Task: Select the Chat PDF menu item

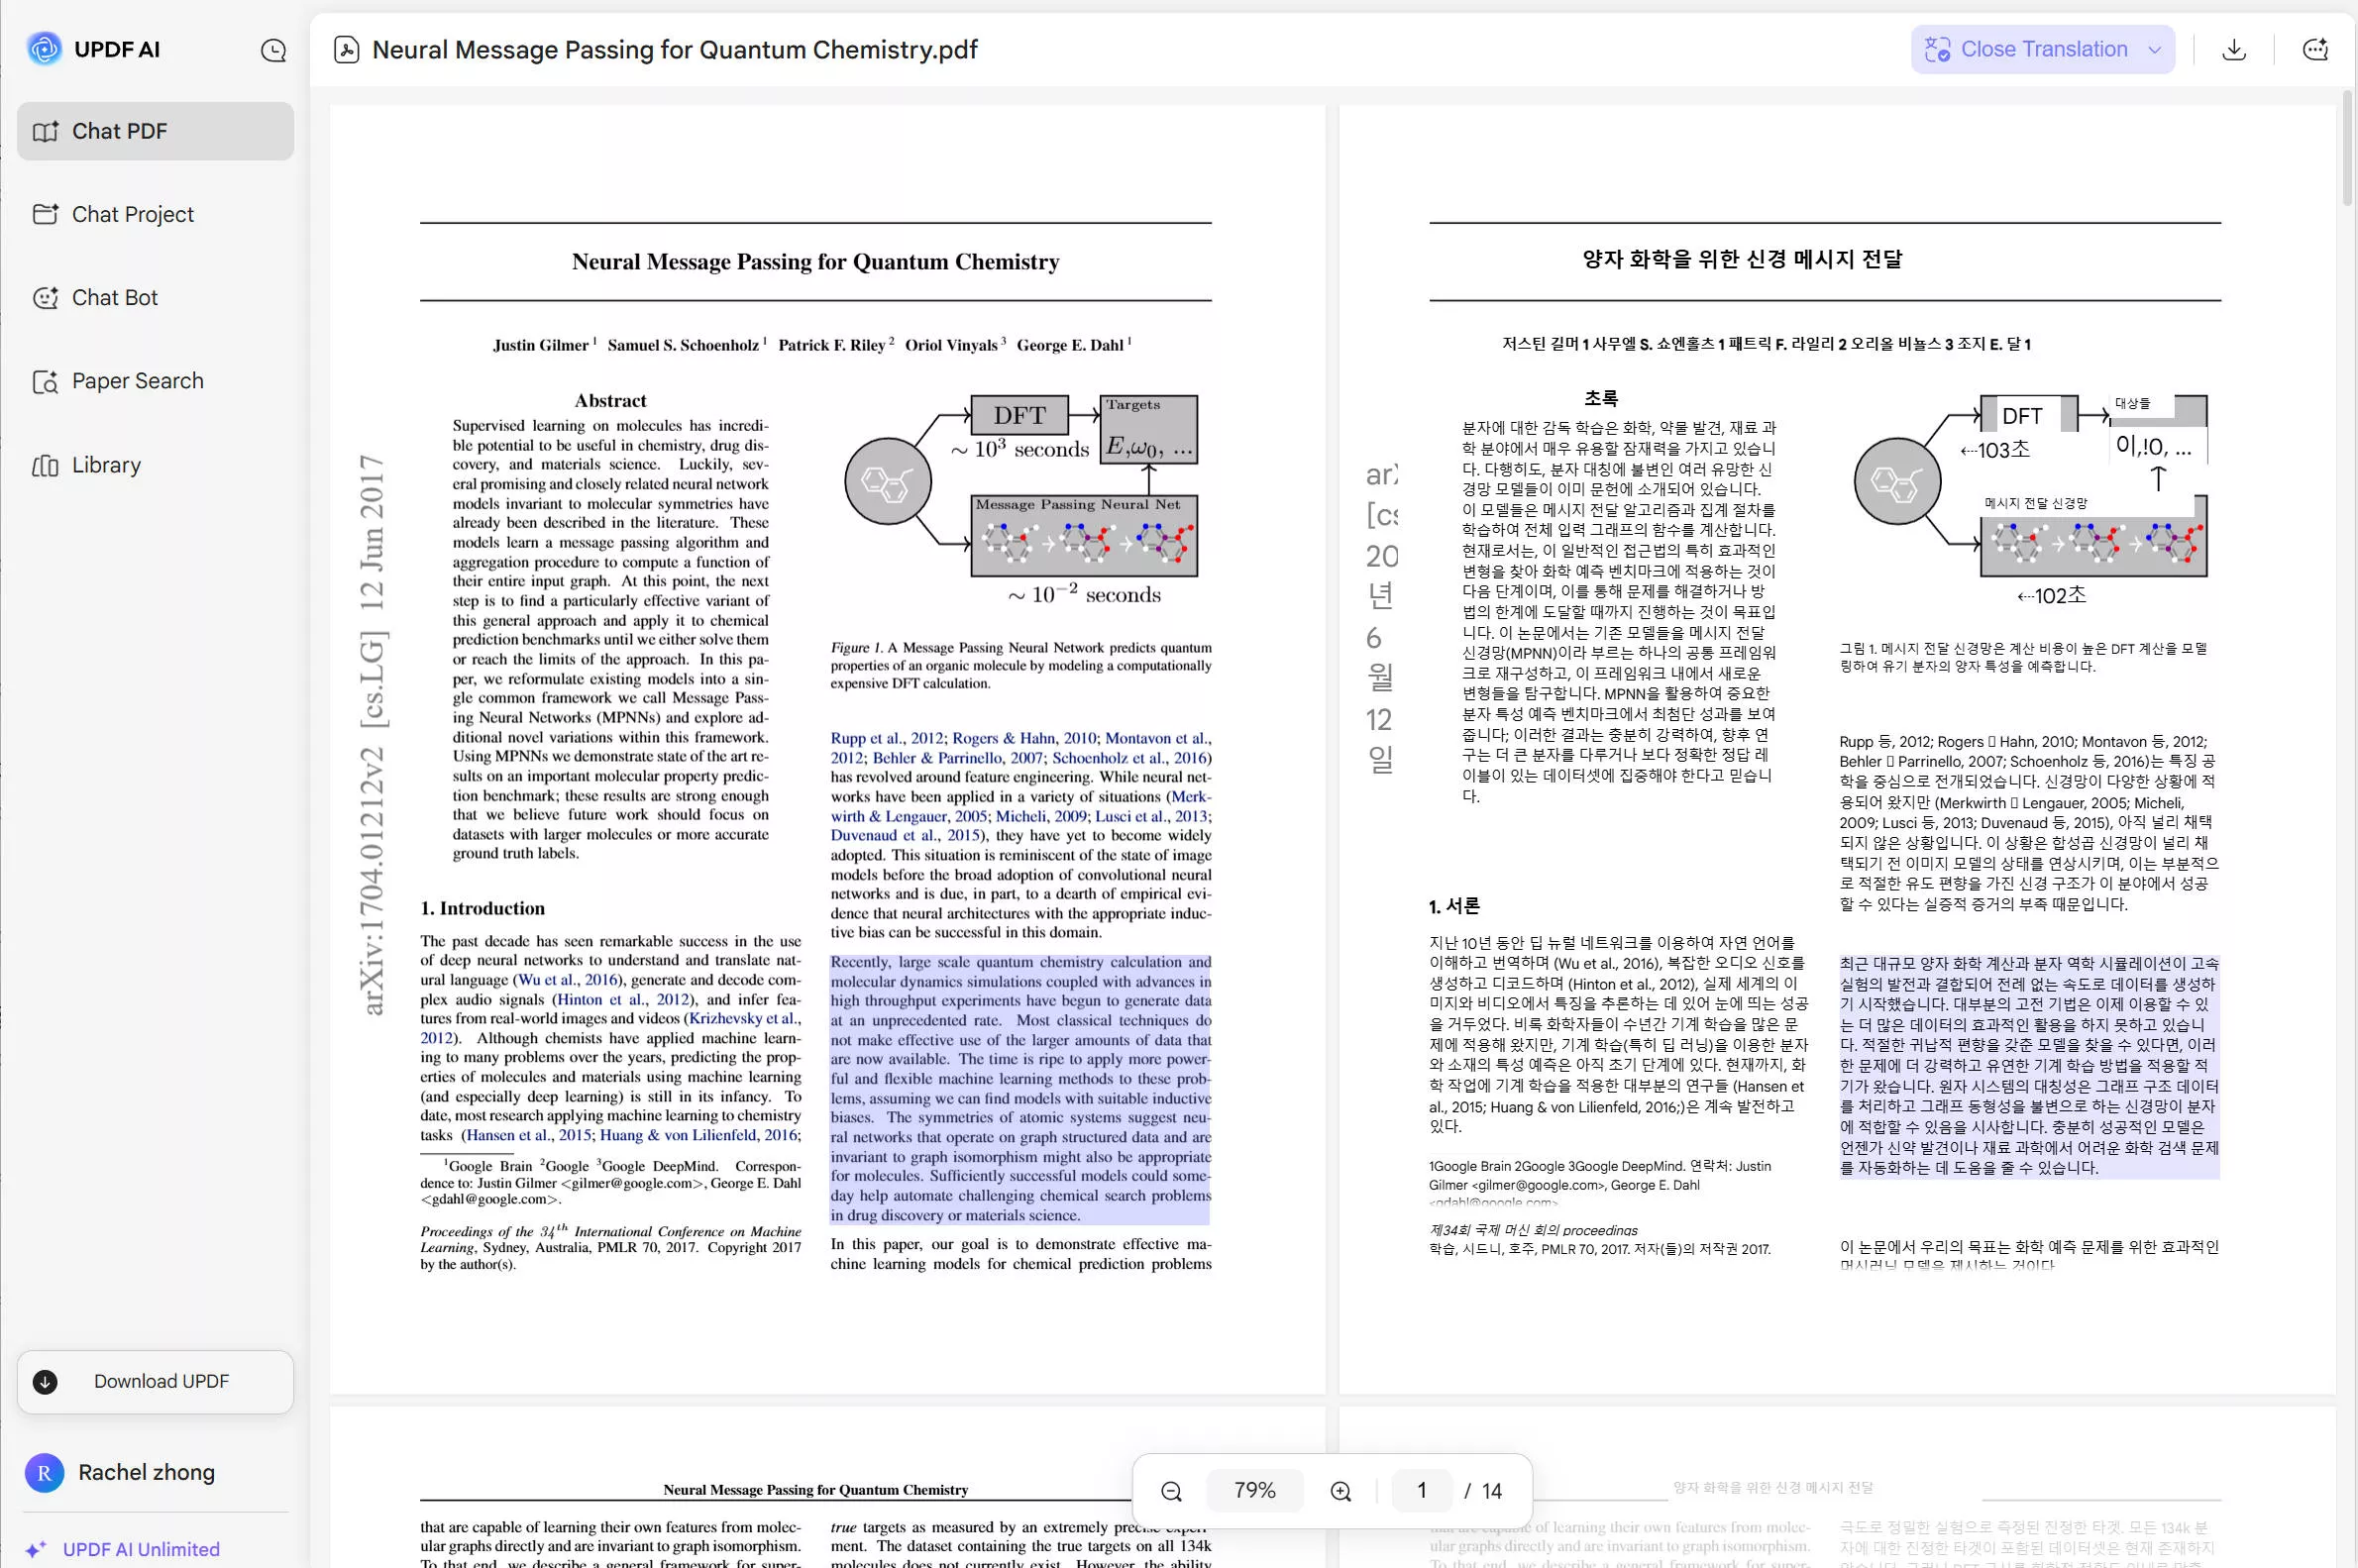Action: (x=155, y=131)
